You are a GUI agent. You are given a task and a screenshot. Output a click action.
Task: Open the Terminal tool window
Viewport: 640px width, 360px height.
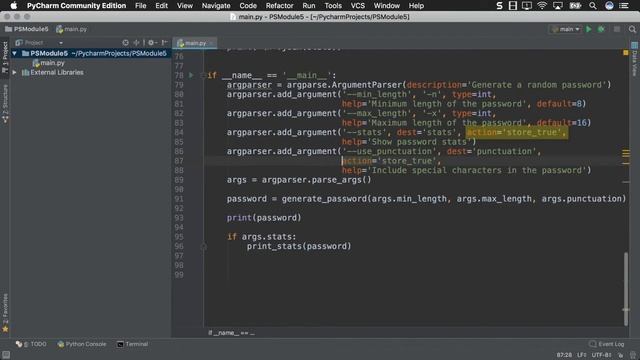132,344
